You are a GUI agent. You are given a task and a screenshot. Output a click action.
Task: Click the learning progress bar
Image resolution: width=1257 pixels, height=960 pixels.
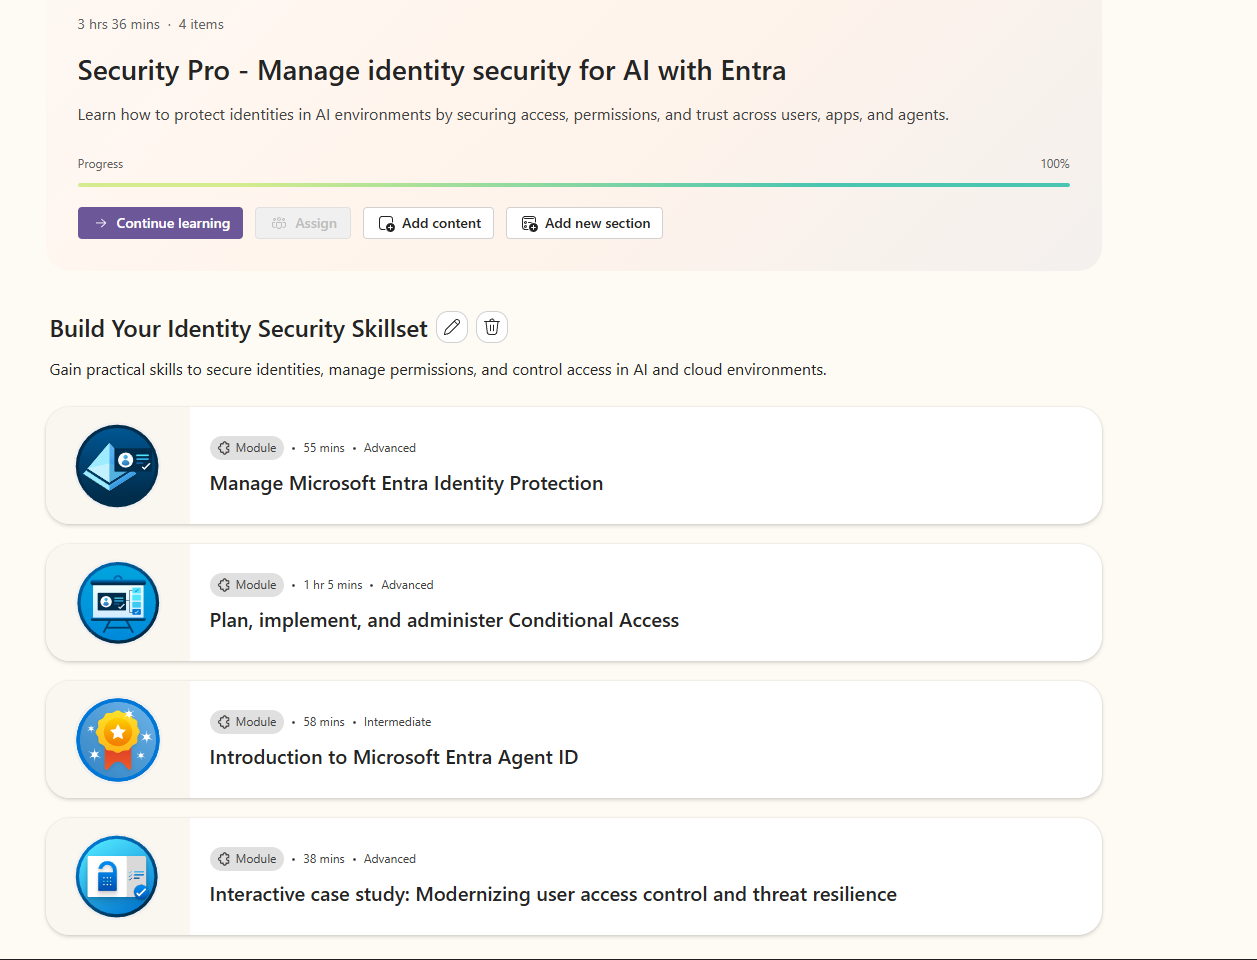coord(574,185)
